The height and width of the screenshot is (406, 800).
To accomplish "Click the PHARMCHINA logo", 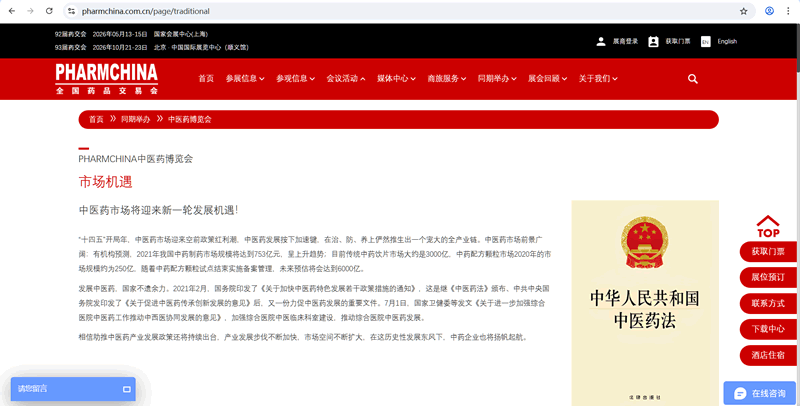I will tap(105, 78).
